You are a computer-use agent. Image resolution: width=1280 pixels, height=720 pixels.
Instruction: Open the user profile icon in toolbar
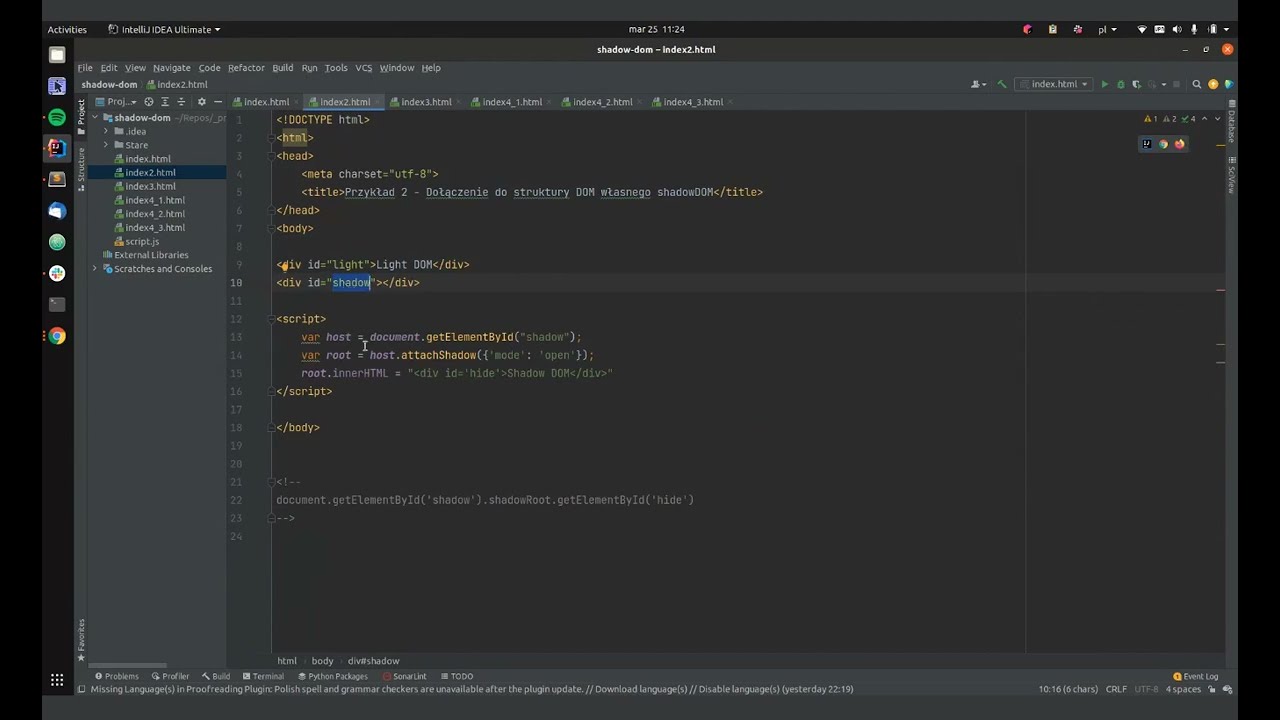tap(977, 84)
